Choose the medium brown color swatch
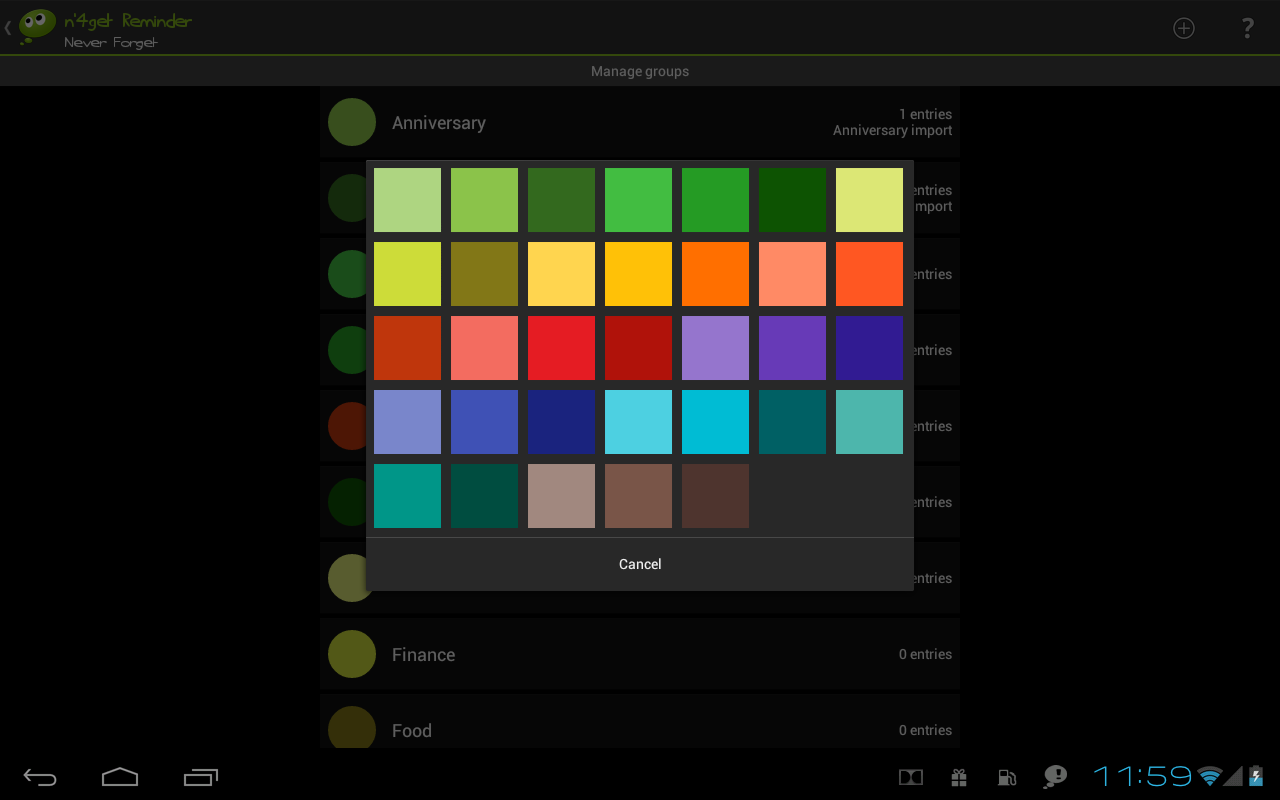Image resolution: width=1280 pixels, height=800 pixels. 638,496
